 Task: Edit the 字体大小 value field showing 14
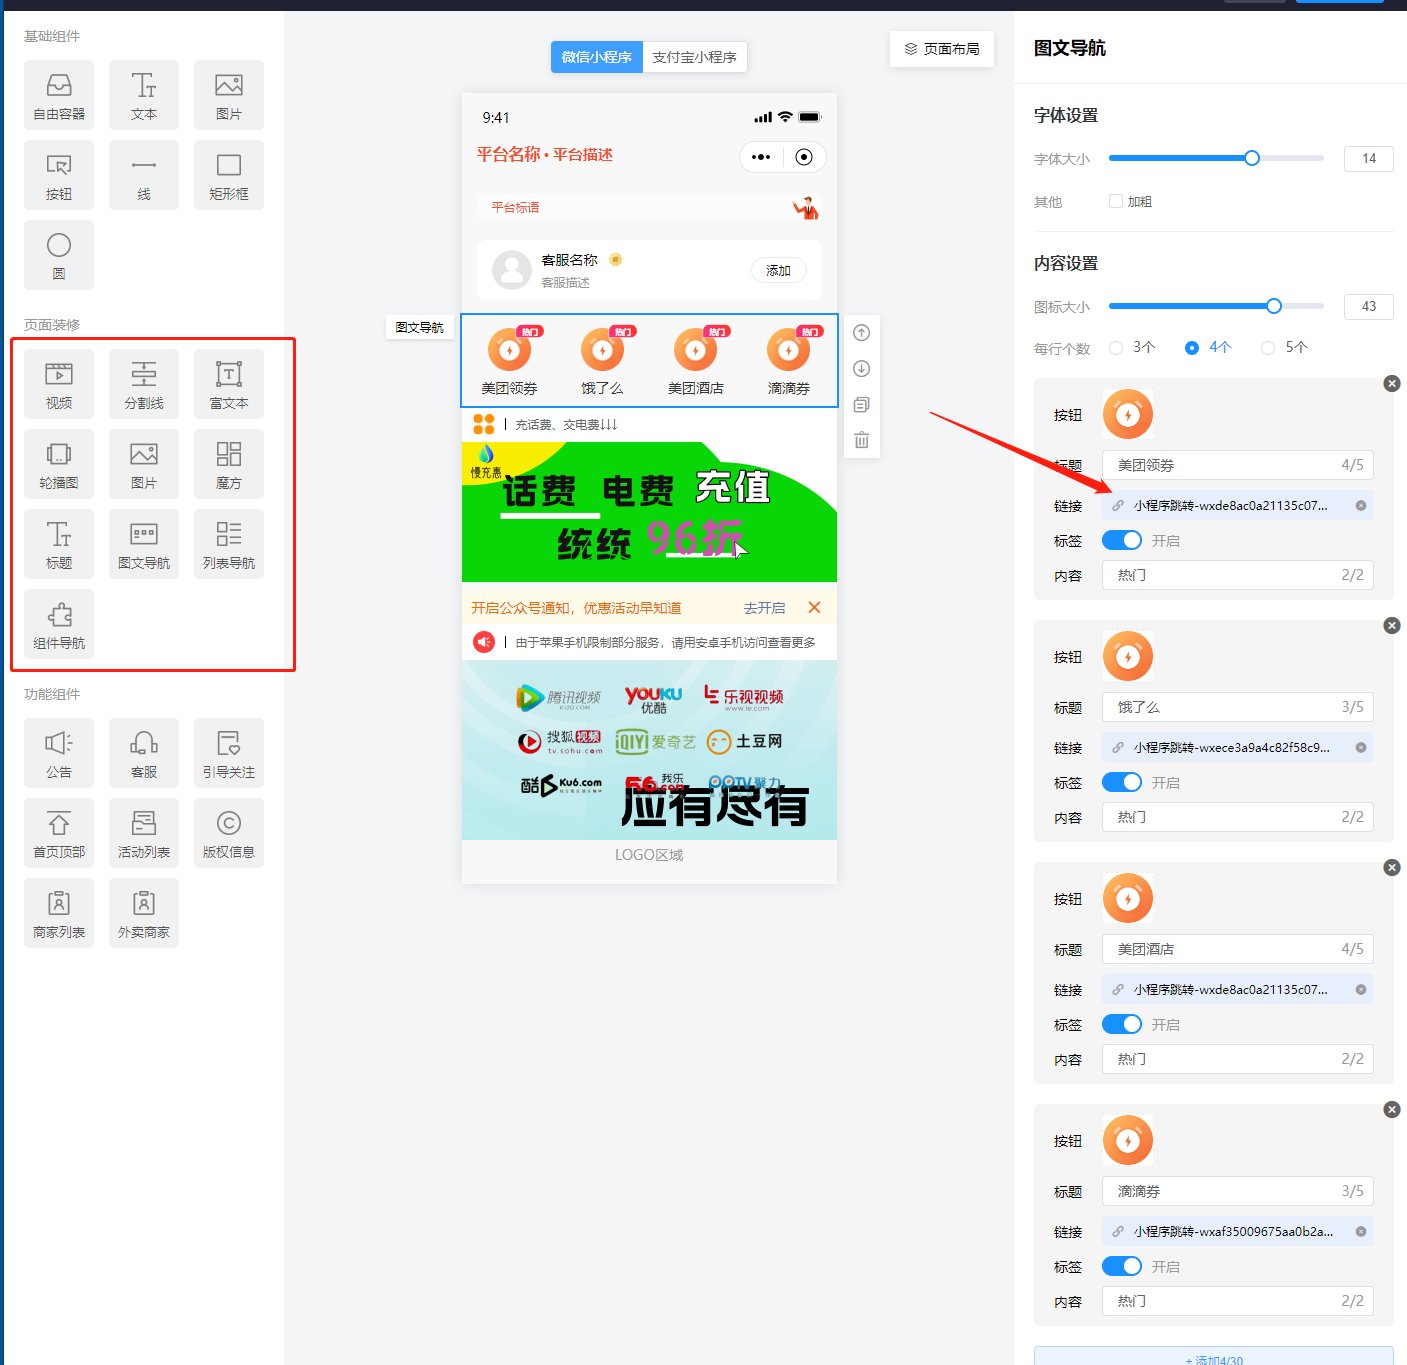pyautogui.click(x=1369, y=158)
